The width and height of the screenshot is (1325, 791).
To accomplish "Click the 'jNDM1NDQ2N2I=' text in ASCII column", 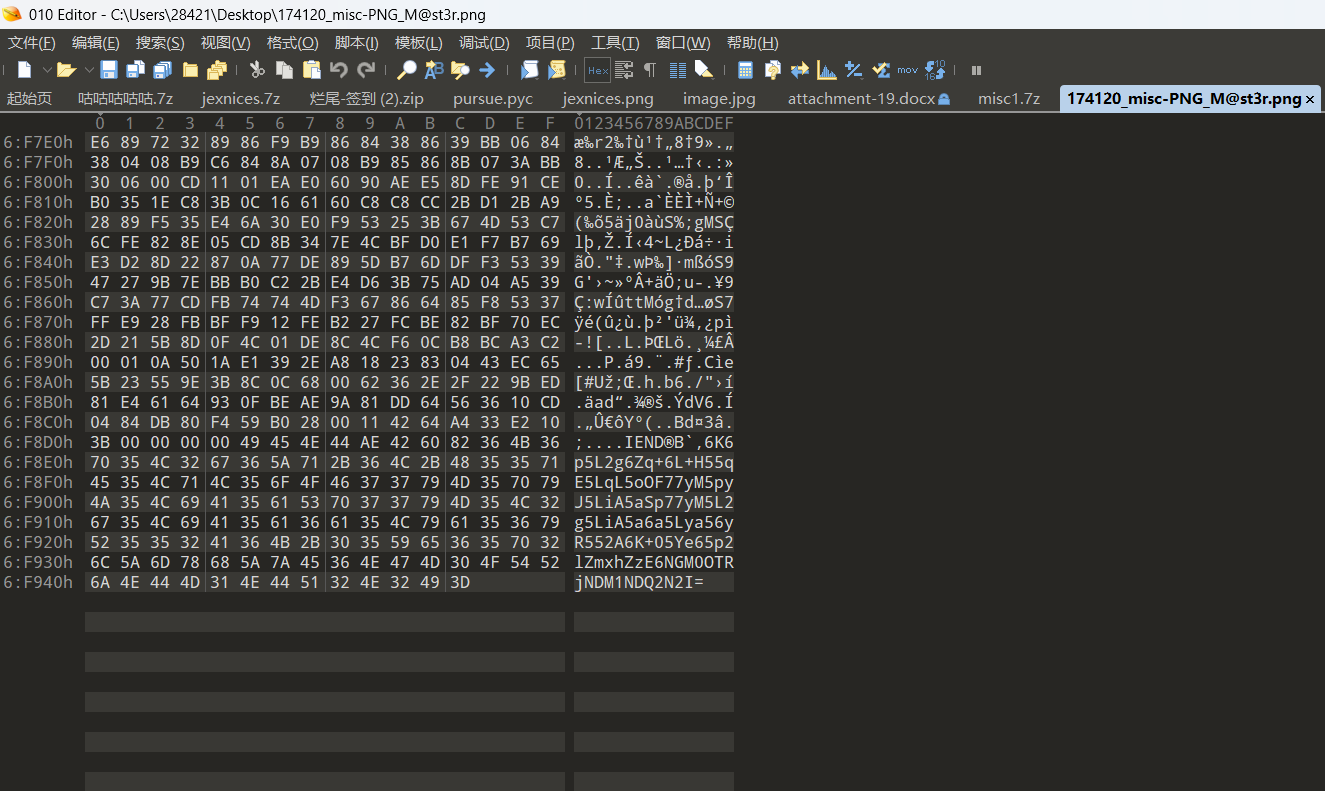I will (x=639, y=582).
